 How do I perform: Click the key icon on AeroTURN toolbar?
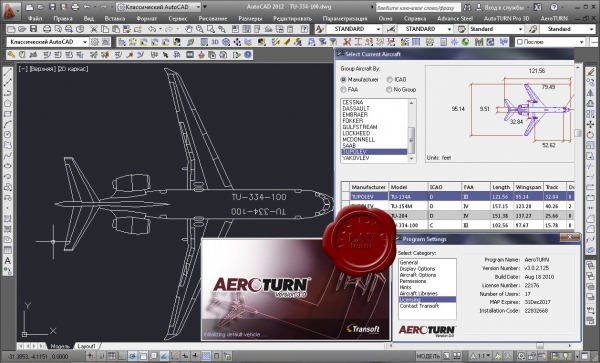click(11, 55)
